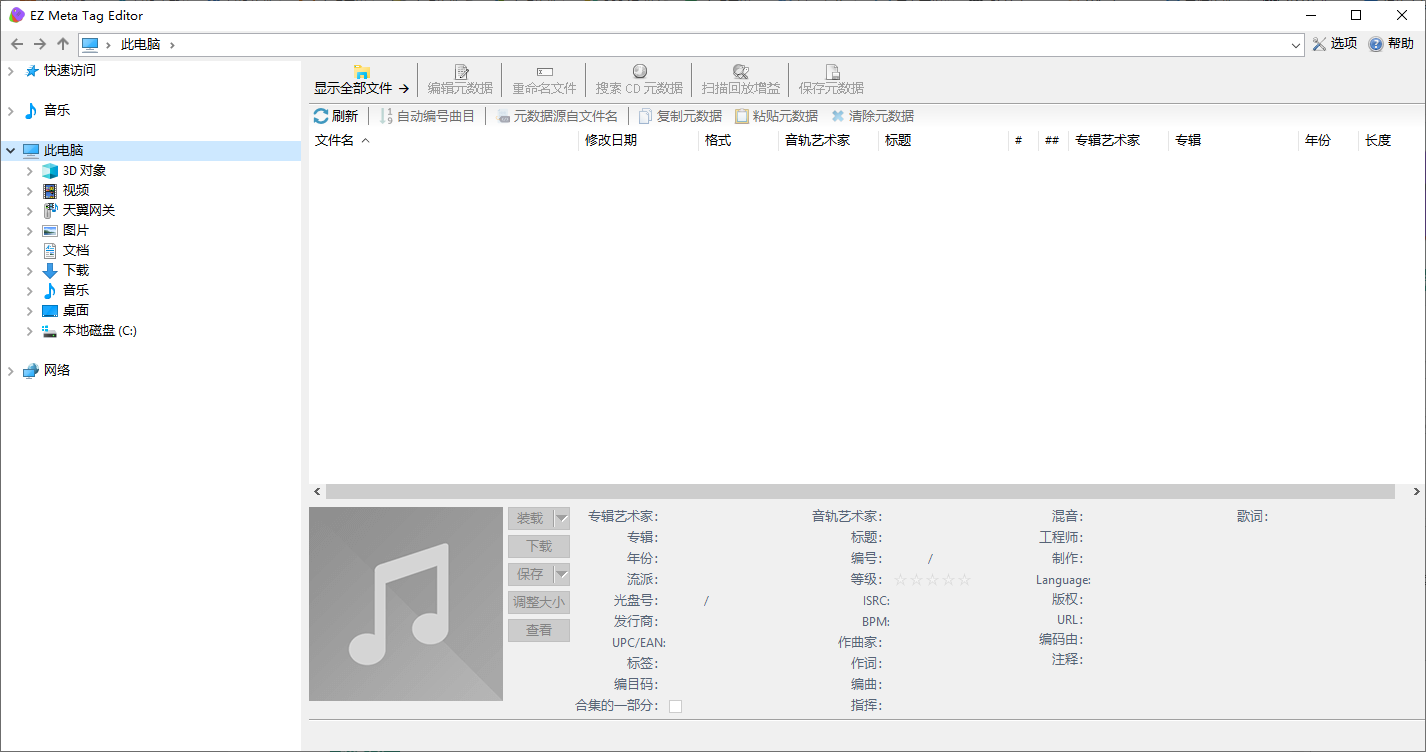
Task: Open the 装载 dropdown arrow
Action: tap(561, 518)
